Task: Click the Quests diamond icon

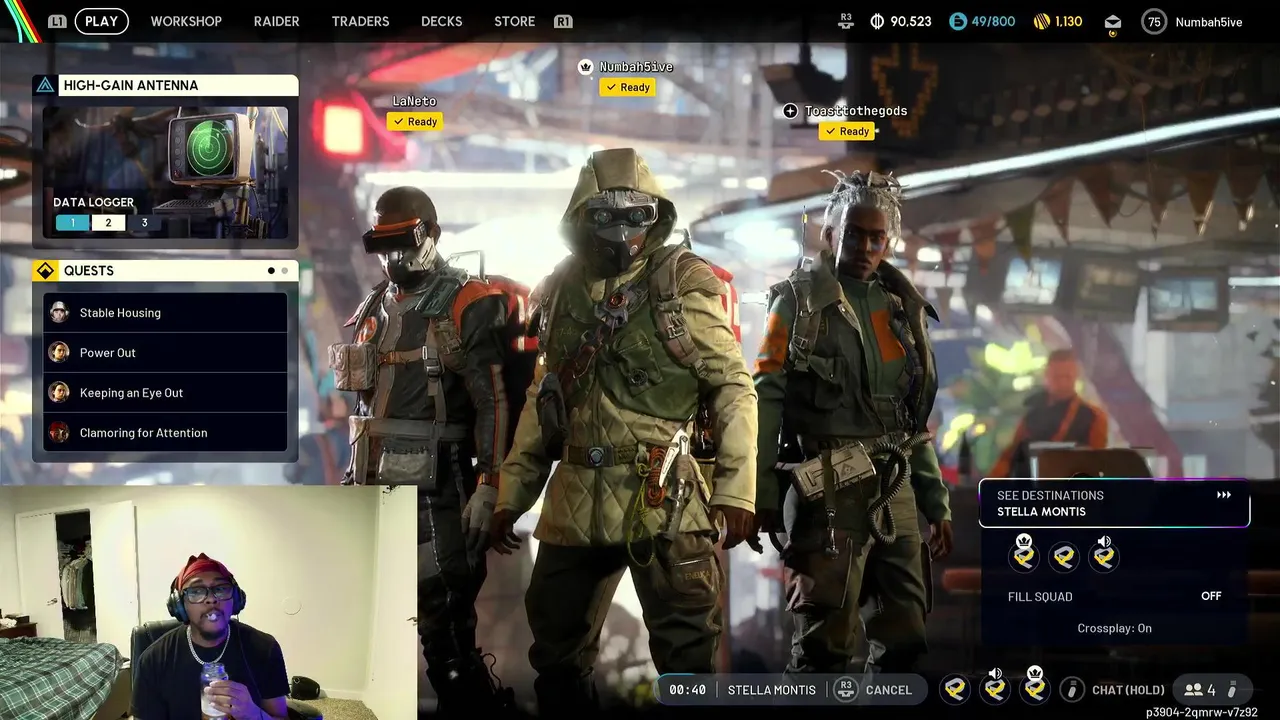Action: click(x=45, y=271)
